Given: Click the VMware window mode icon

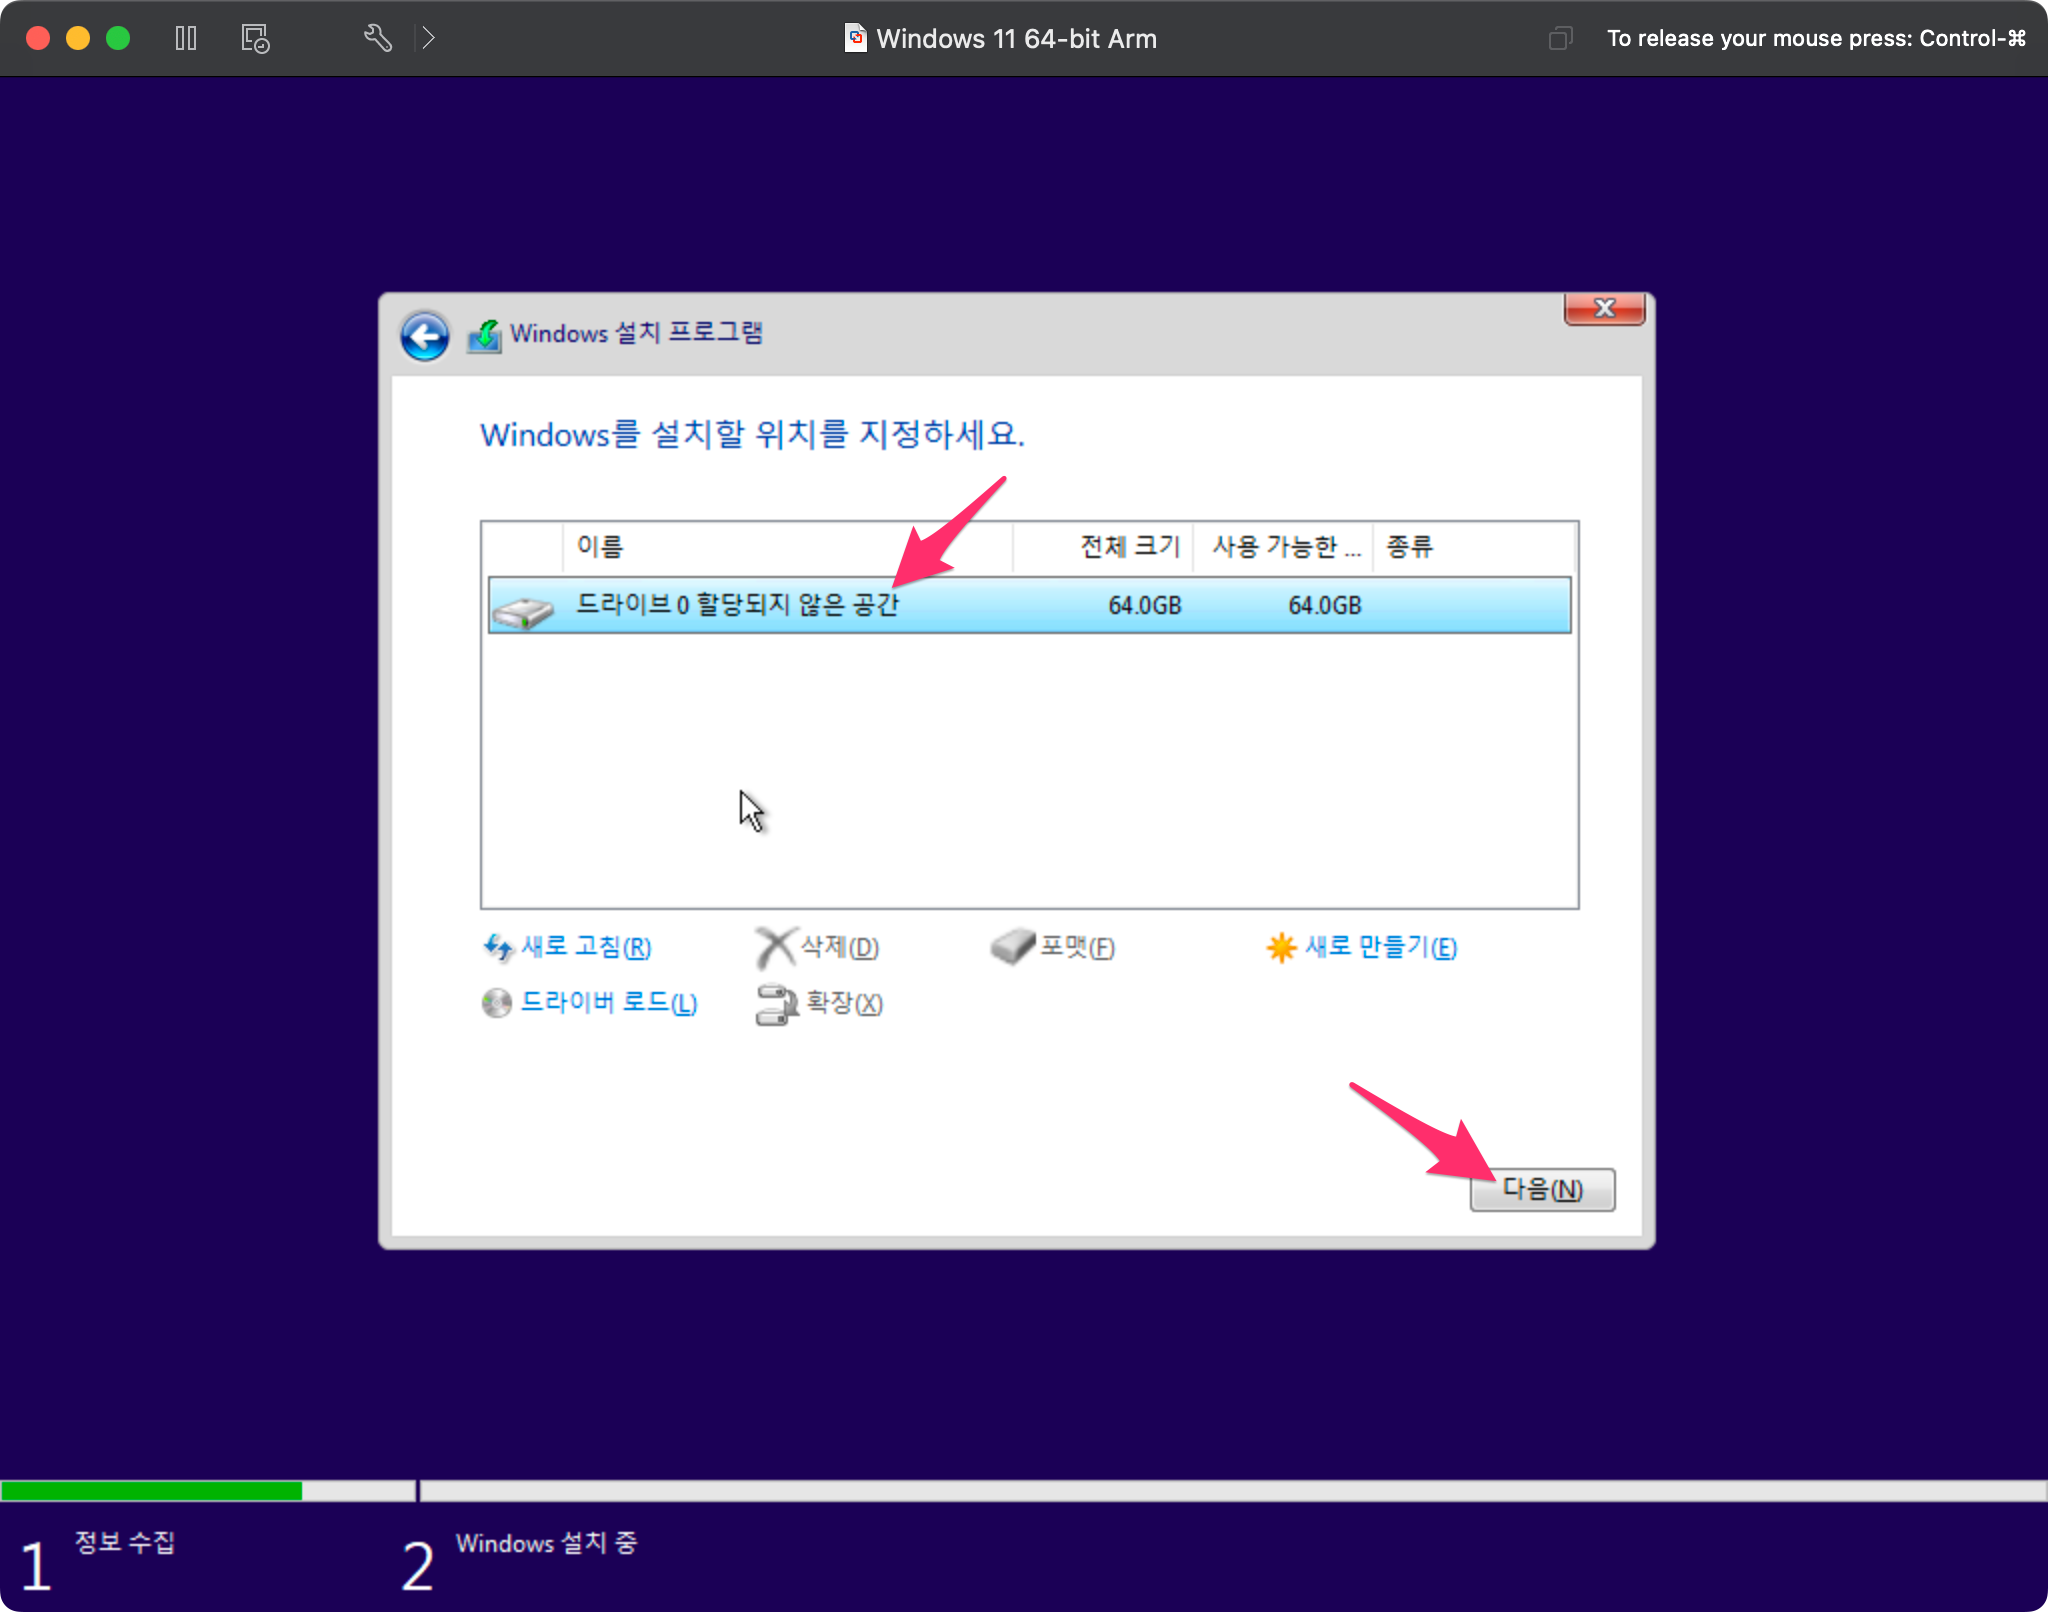Looking at the screenshot, I should [1560, 39].
